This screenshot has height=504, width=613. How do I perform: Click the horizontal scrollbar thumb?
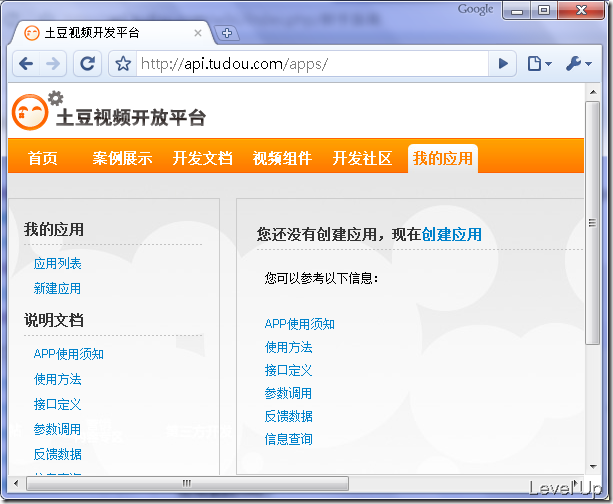pyautogui.click(x=187, y=483)
